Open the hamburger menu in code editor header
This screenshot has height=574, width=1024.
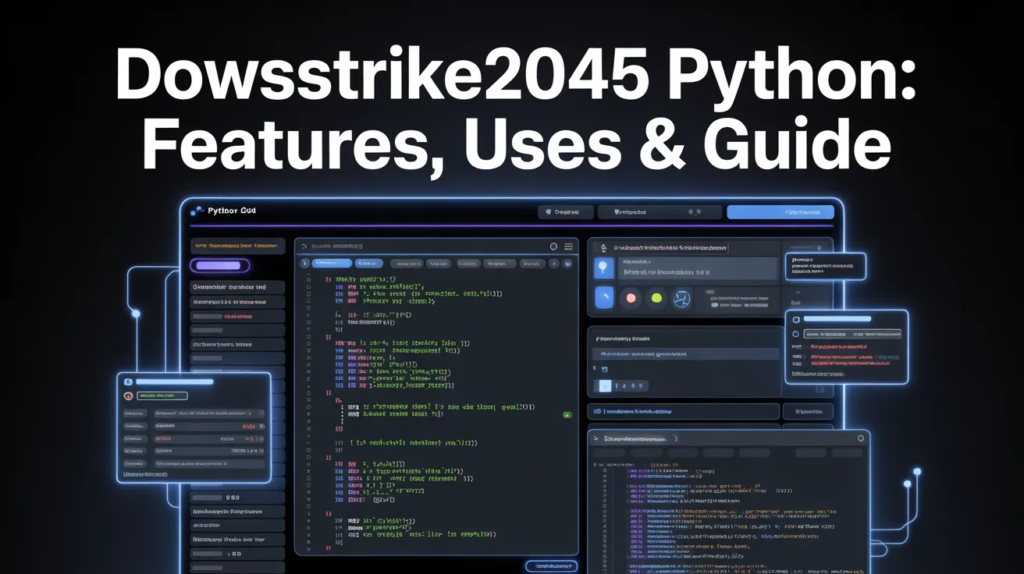(568, 246)
